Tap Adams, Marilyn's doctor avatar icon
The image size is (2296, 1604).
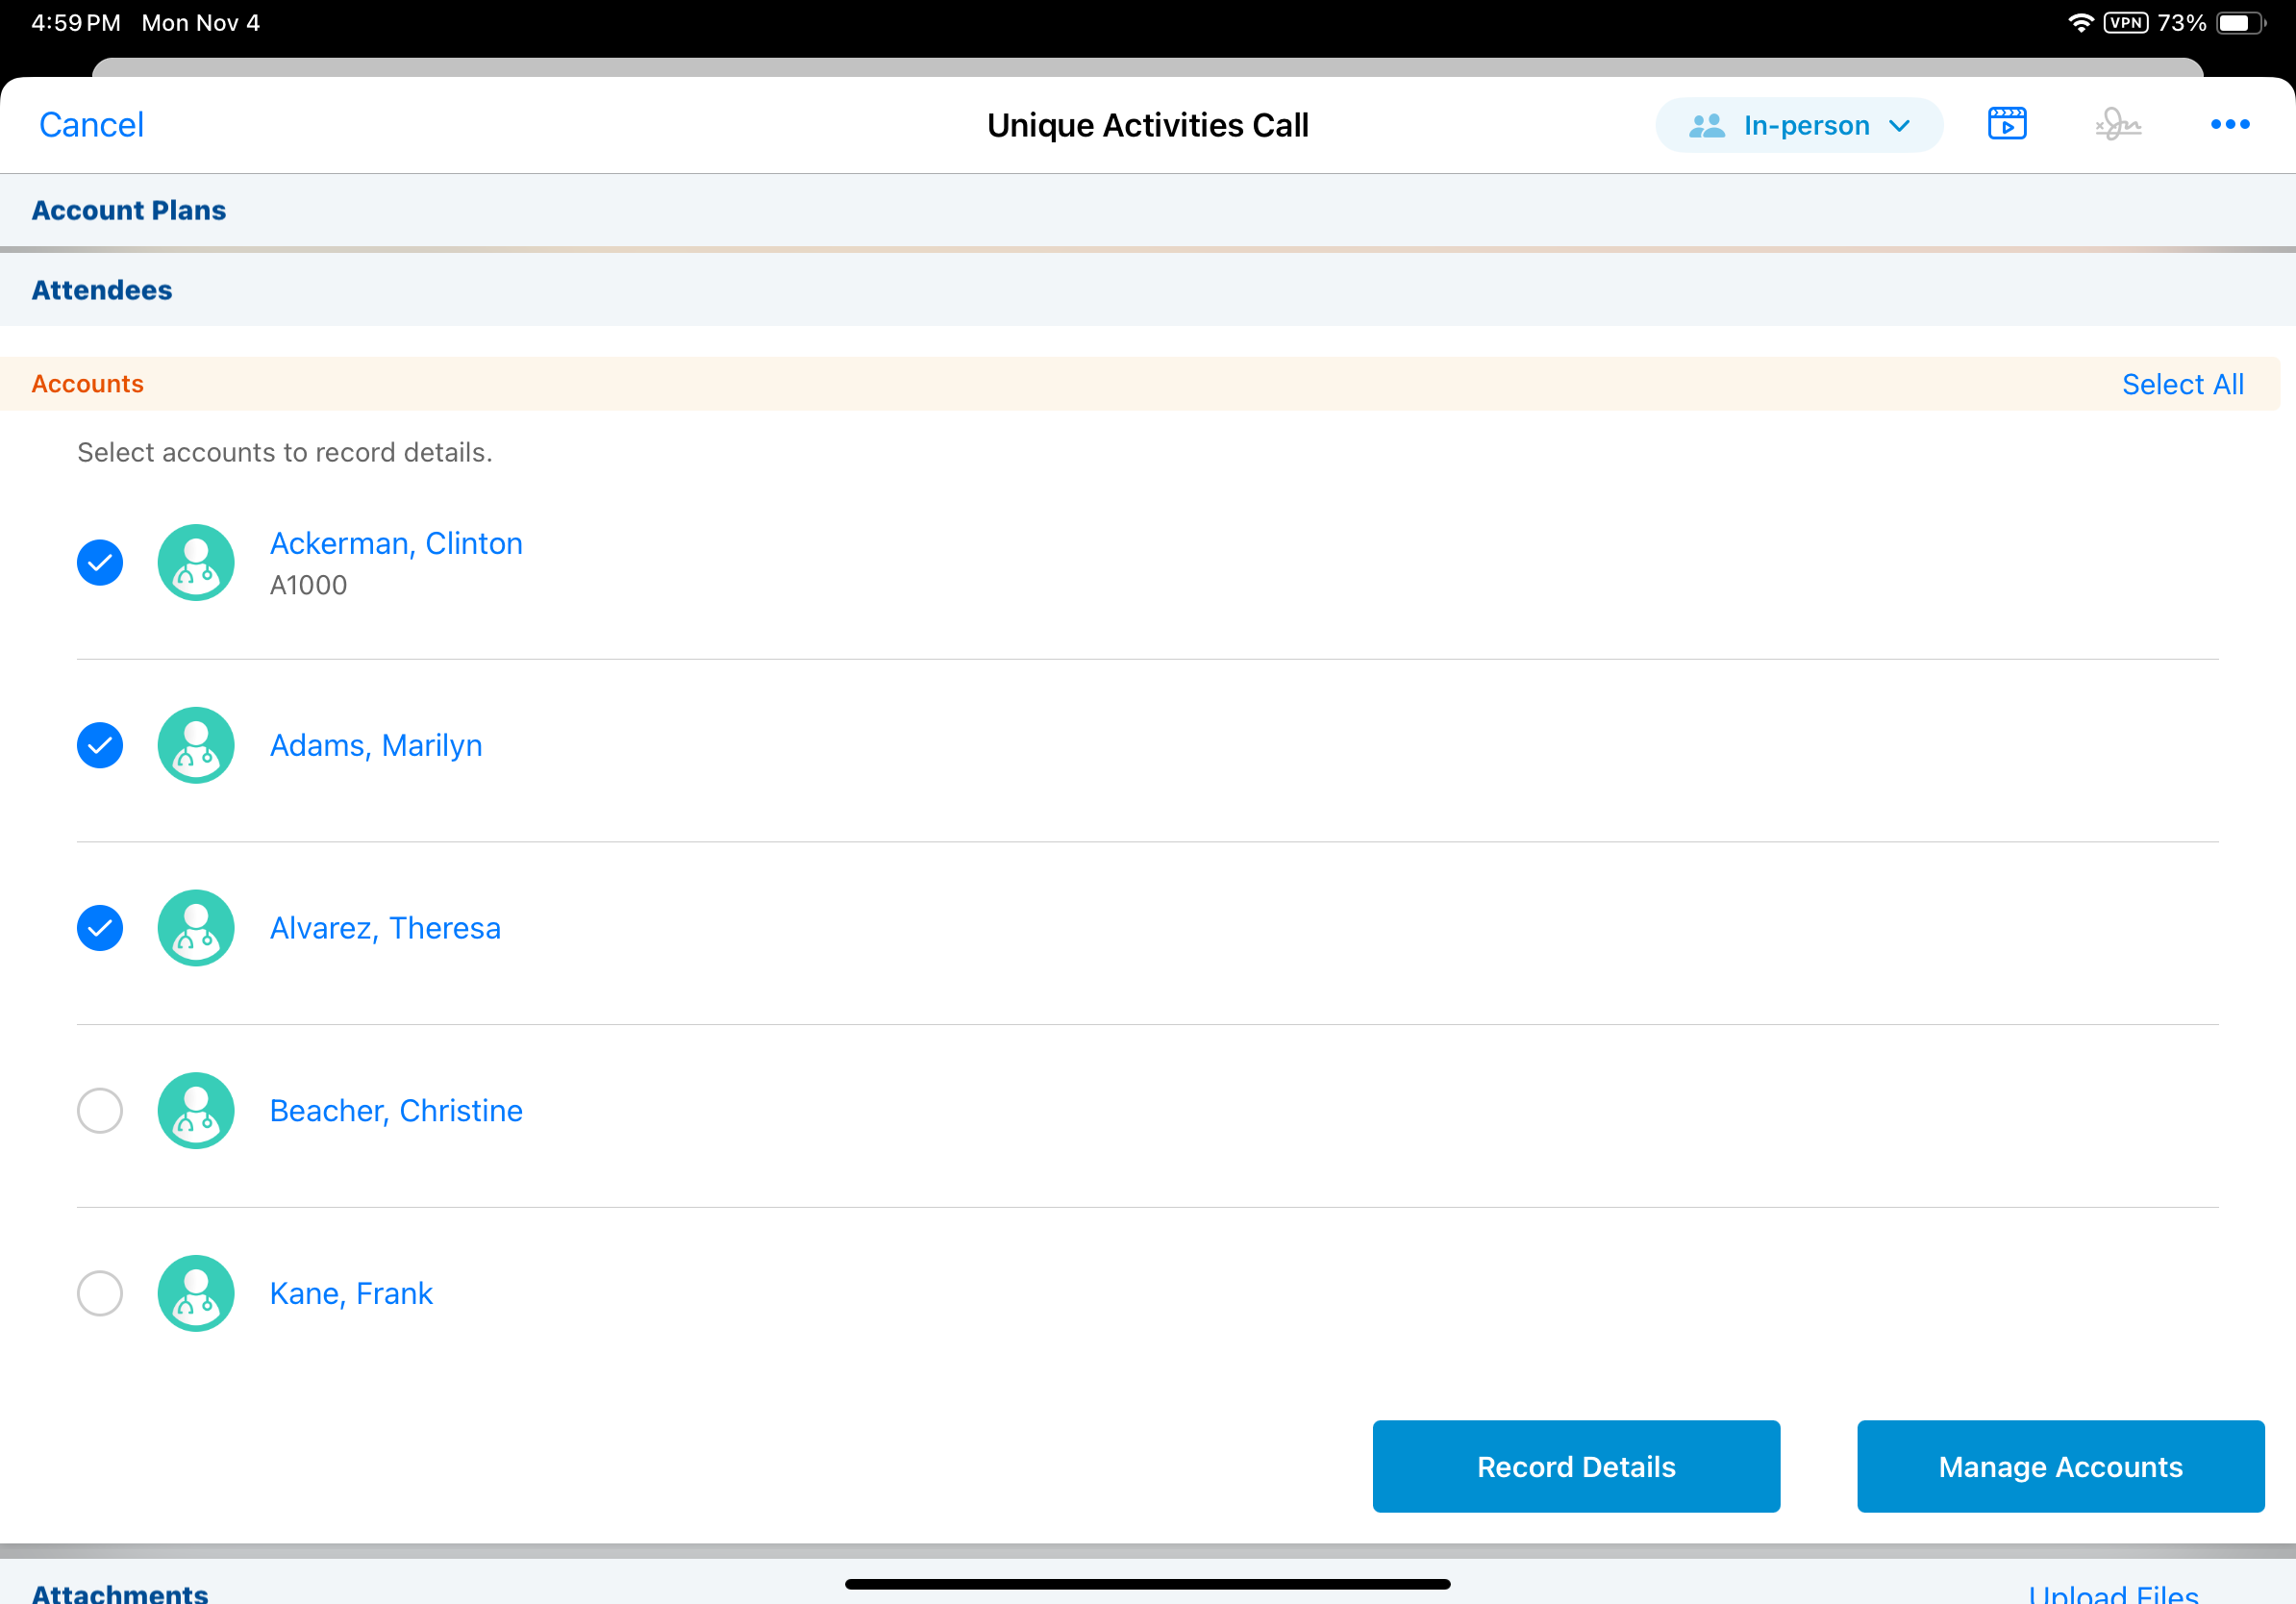(196, 745)
